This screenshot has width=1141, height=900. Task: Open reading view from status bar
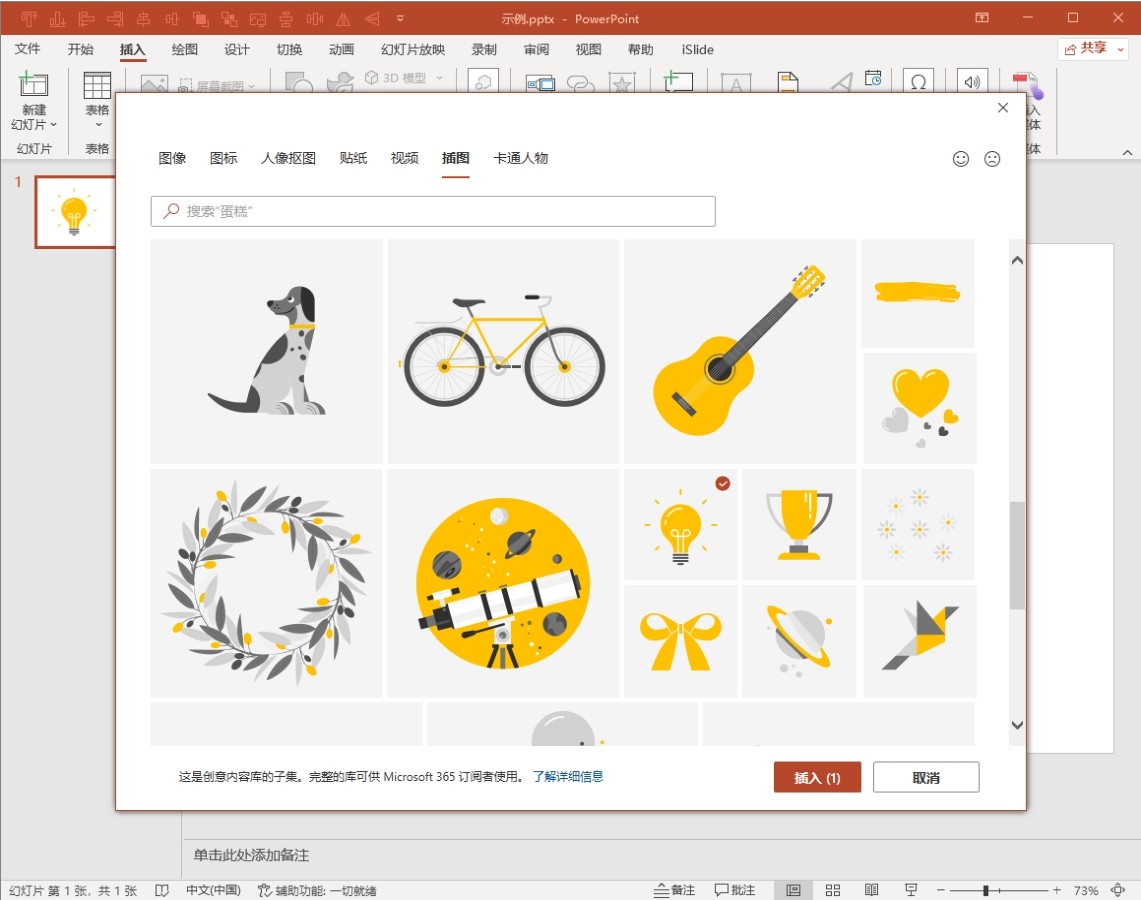[x=872, y=890]
